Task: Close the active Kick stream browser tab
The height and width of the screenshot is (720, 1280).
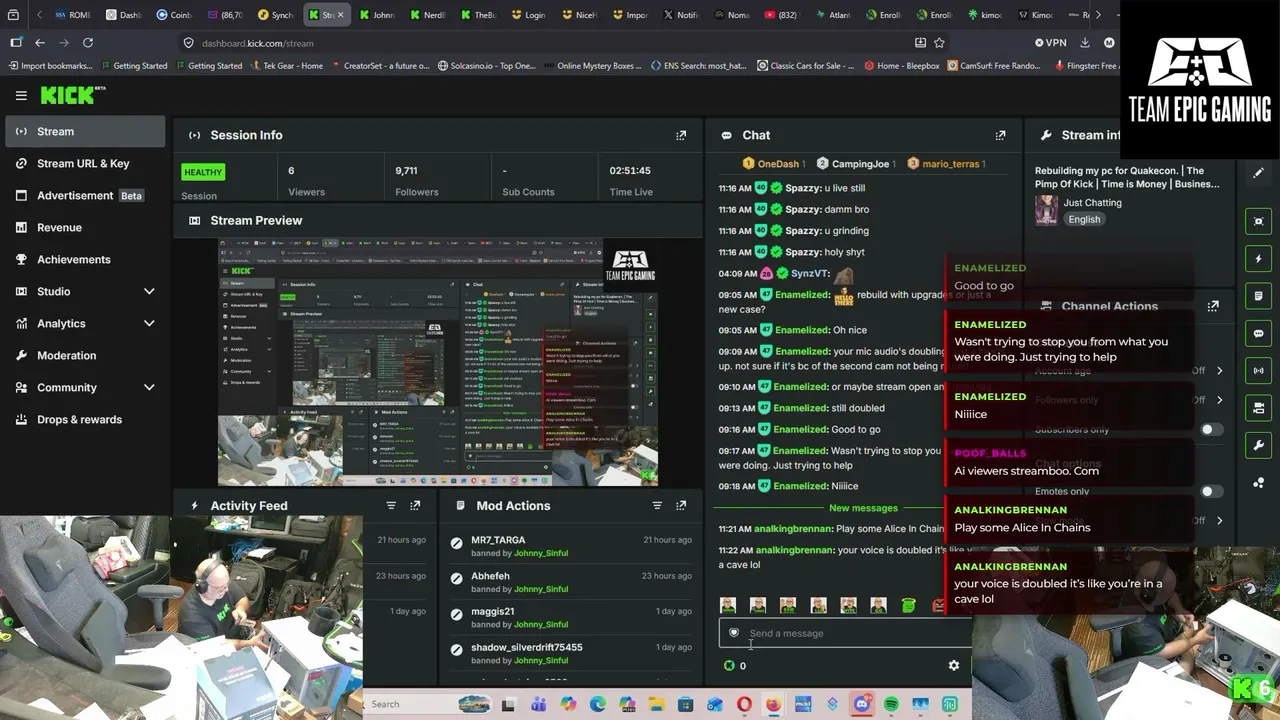Action: (x=340, y=15)
